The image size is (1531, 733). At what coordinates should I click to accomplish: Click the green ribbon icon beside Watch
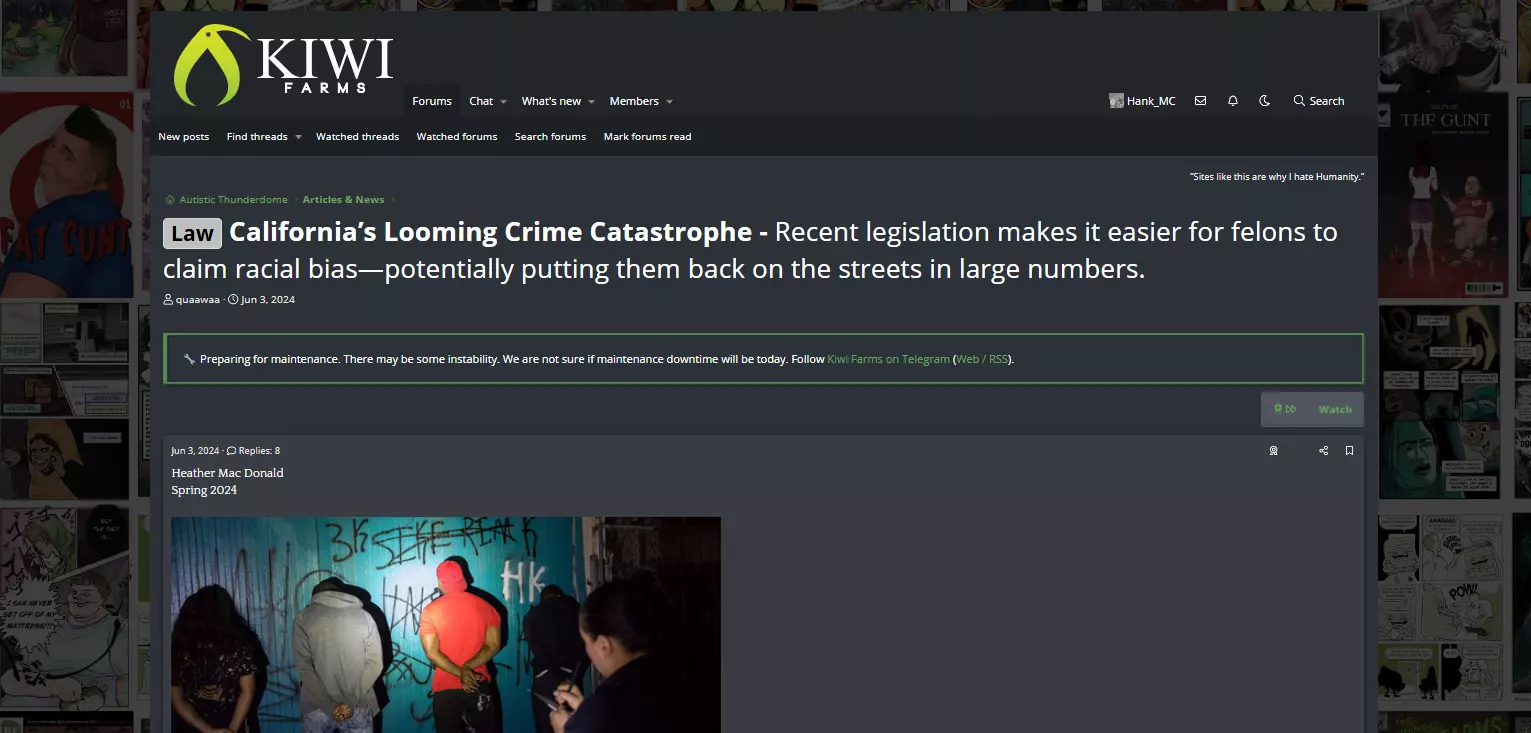click(x=1278, y=409)
